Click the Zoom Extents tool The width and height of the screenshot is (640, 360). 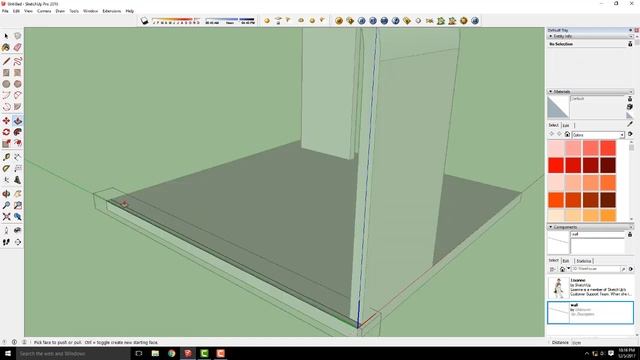pyautogui.click(x=6, y=217)
